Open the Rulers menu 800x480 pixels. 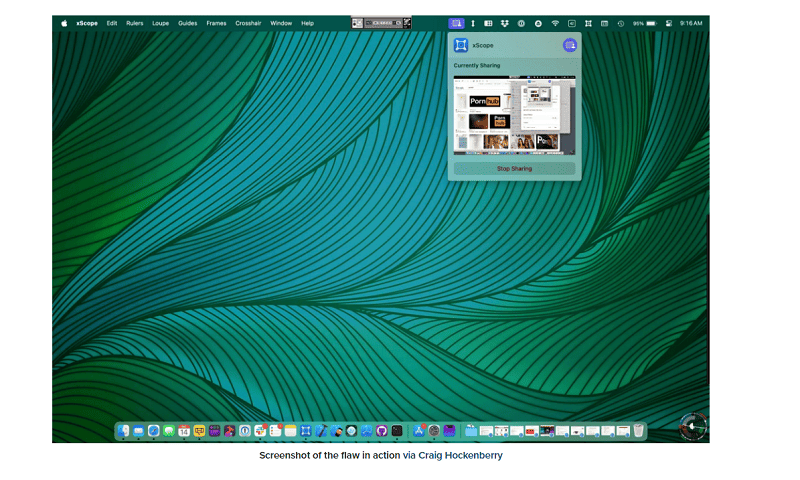pyautogui.click(x=135, y=23)
